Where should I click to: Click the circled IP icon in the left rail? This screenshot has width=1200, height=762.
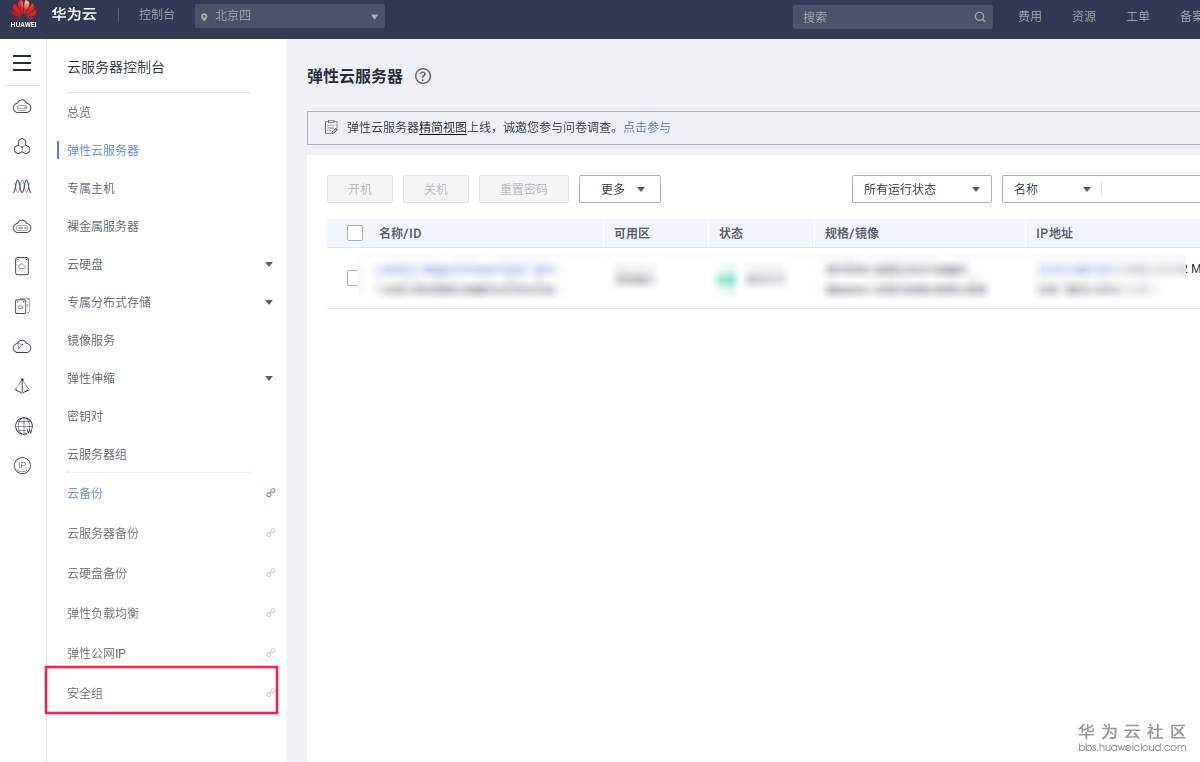[22, 465]
